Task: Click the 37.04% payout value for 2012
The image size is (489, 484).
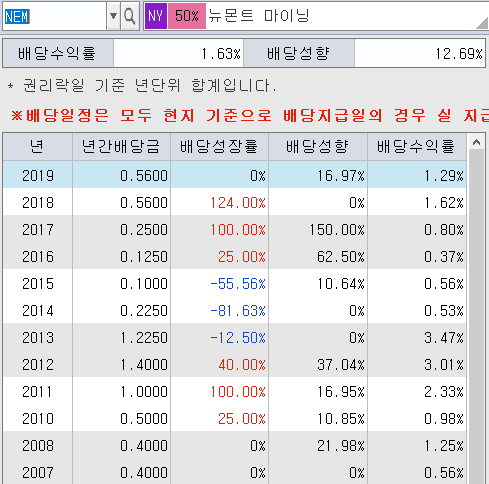Action: click(x=341, y=365)
